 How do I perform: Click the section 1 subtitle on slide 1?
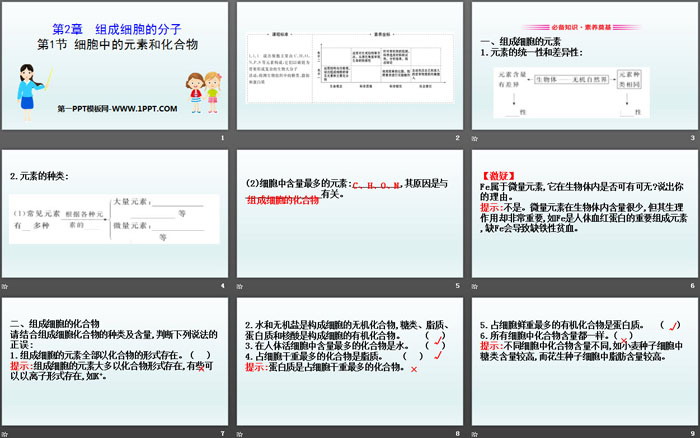(118, 45)
